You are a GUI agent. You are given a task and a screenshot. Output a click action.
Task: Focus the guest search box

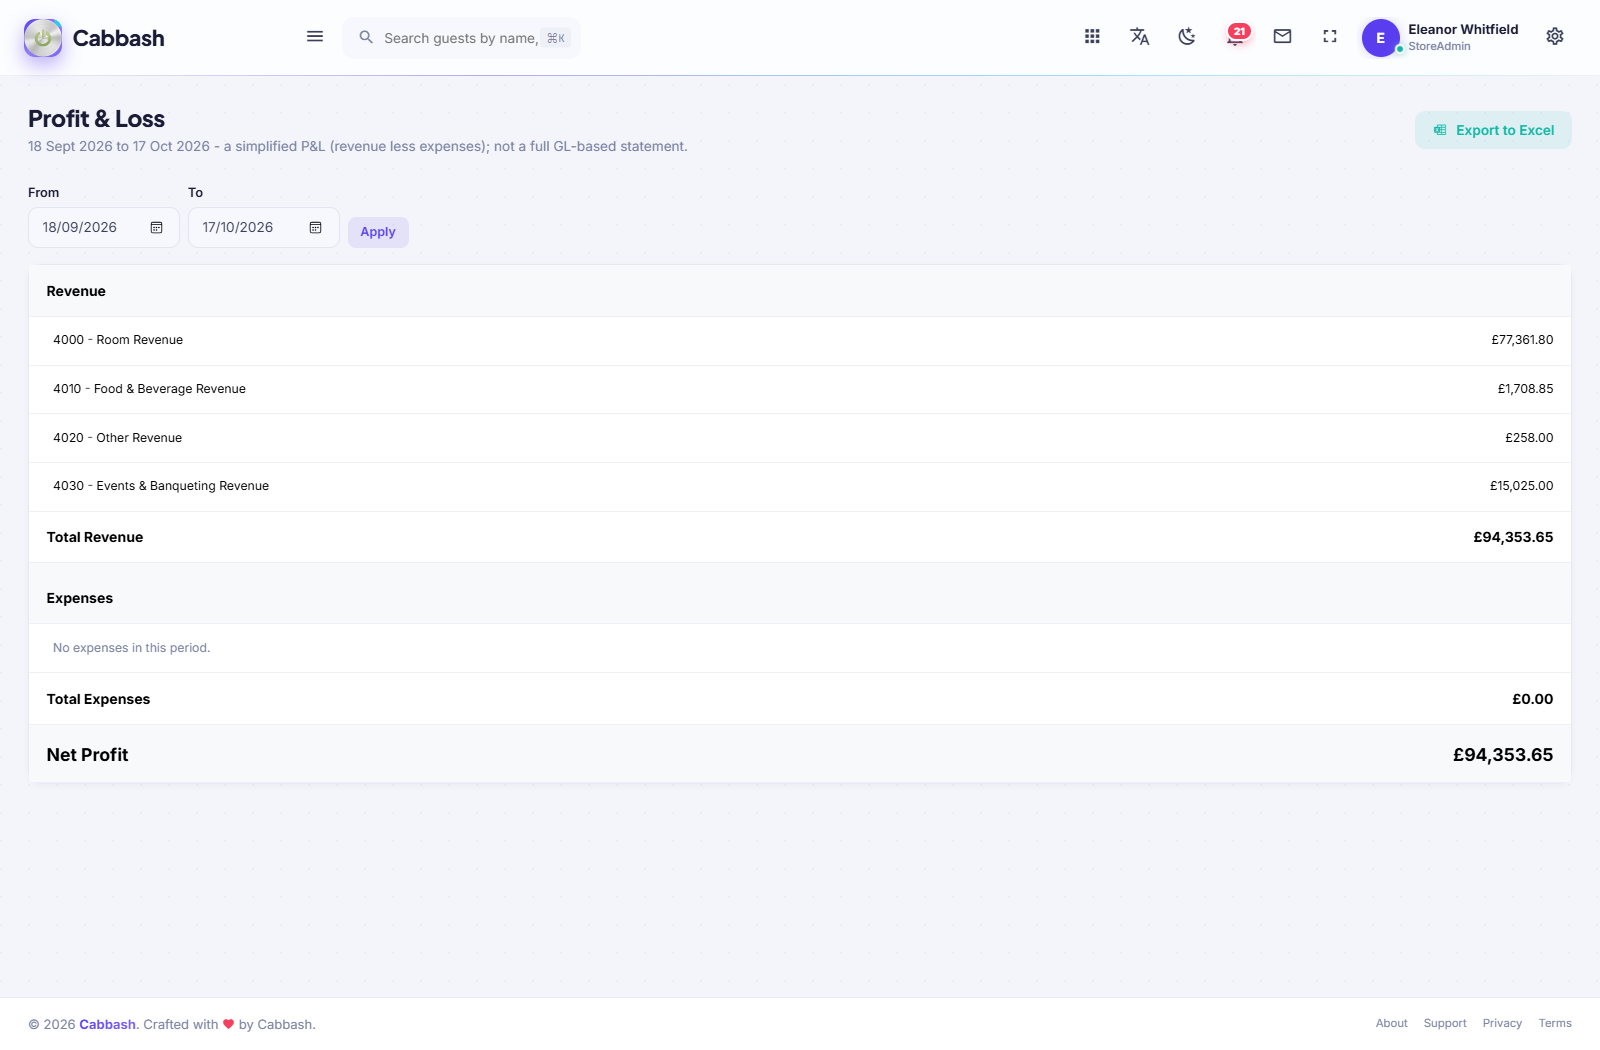coord(462,38)
